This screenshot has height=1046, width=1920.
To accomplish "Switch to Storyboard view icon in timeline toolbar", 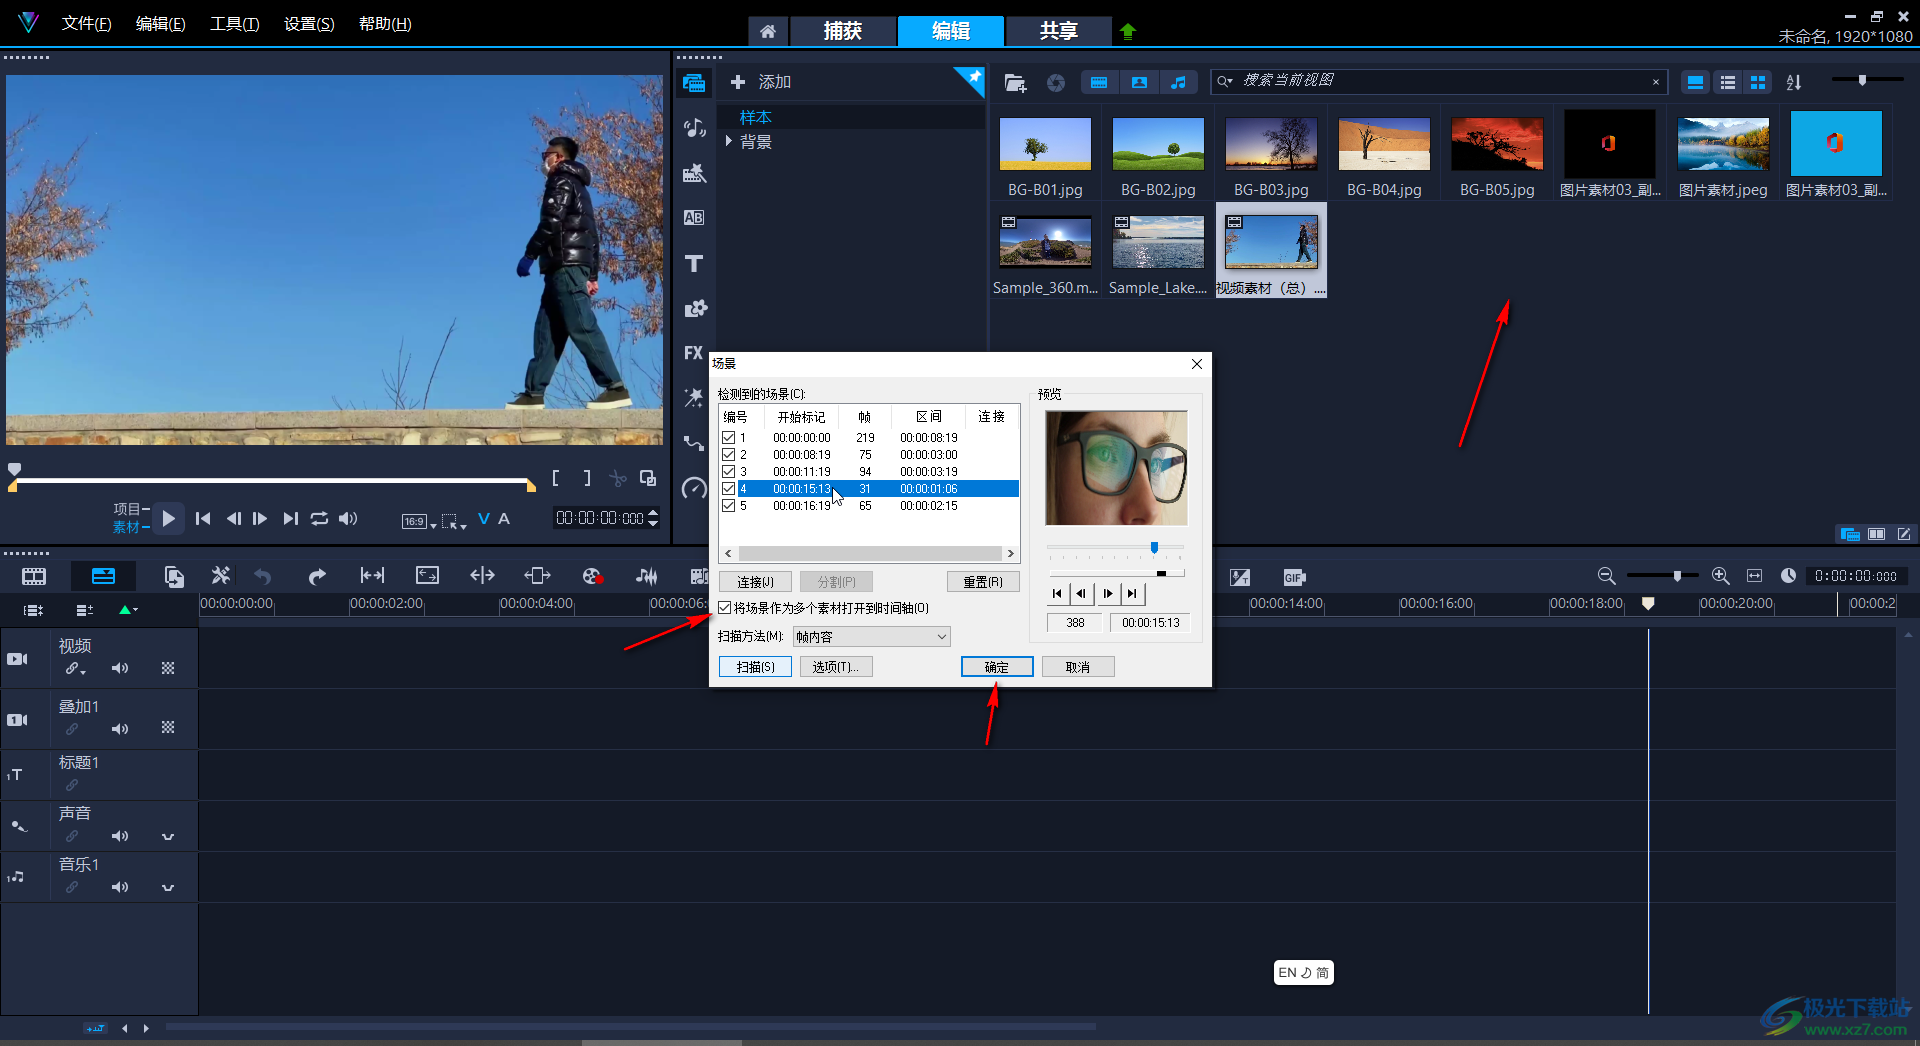I will tap(34, 576).
